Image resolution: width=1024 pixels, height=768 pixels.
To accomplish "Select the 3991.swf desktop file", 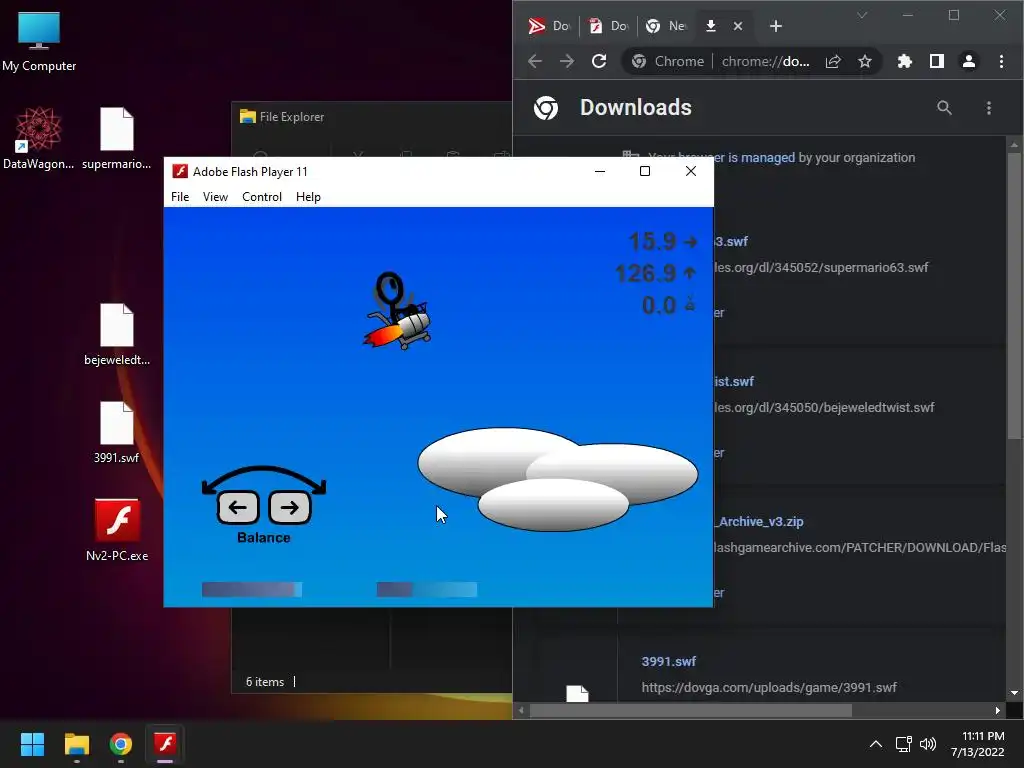I will 117,432.
